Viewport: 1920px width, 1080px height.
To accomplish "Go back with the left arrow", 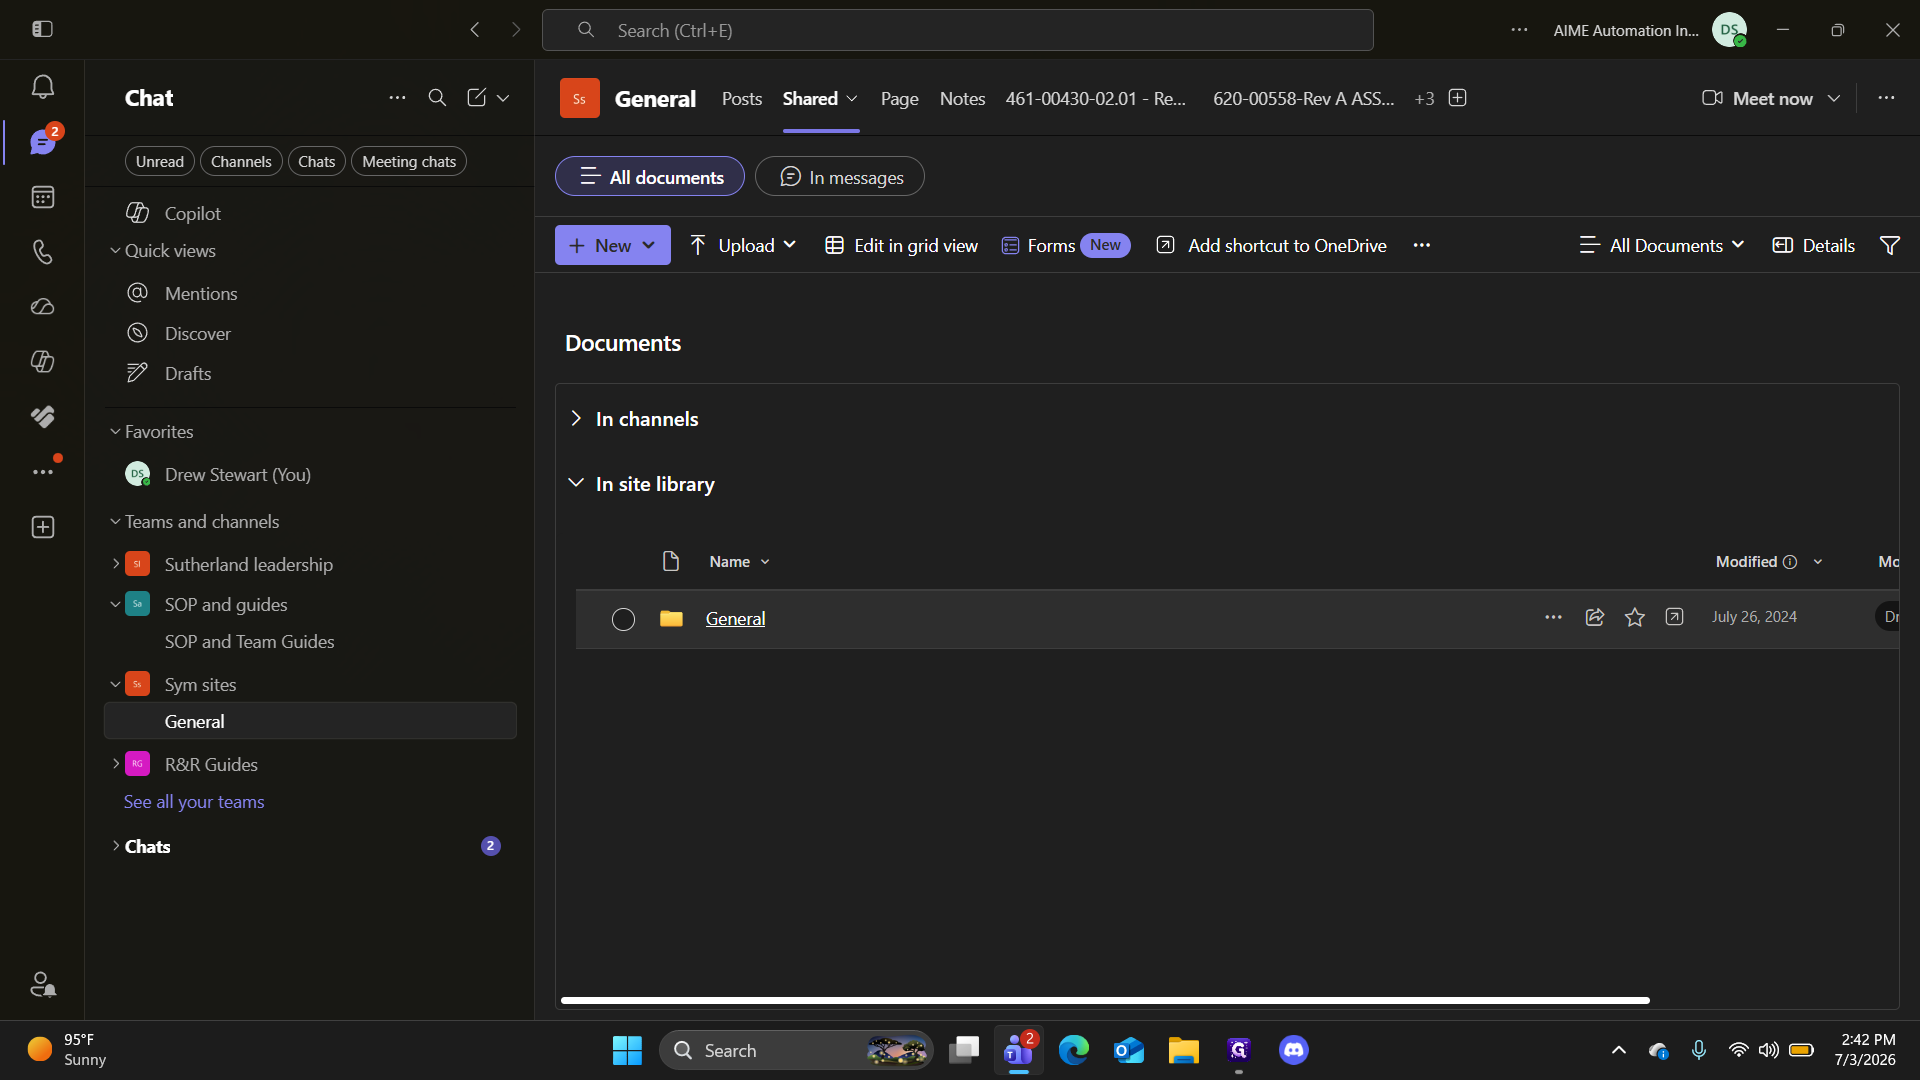I will tap(475, 30).
